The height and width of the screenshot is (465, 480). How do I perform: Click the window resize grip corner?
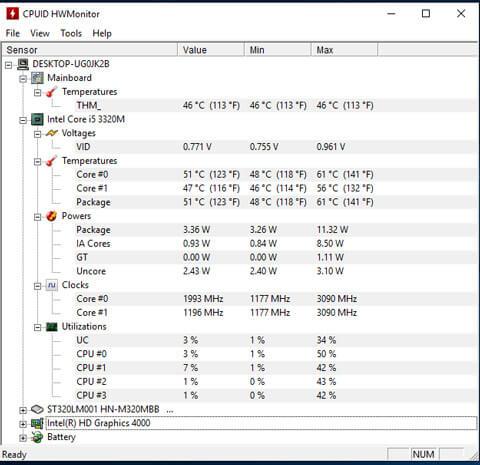473,456
